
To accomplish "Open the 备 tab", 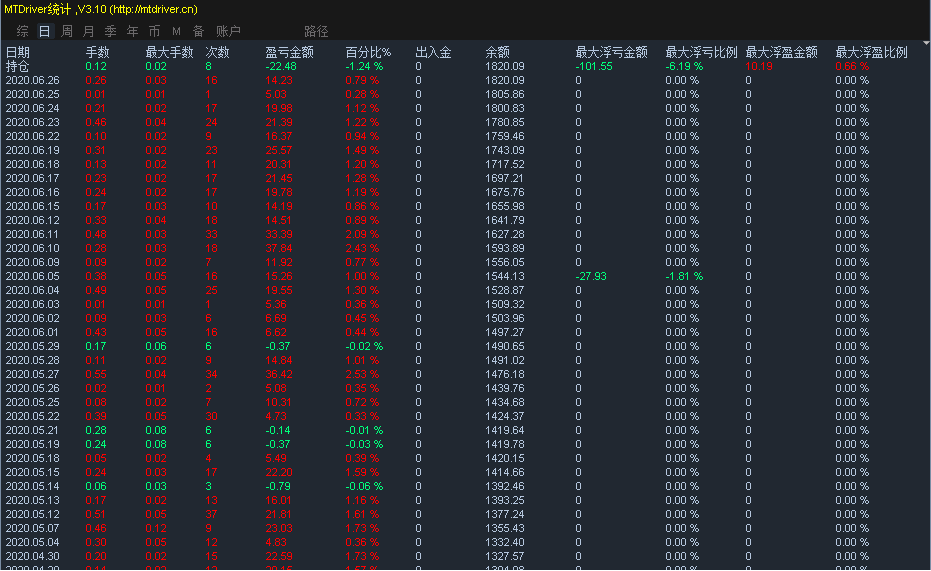I will [198, 31].
